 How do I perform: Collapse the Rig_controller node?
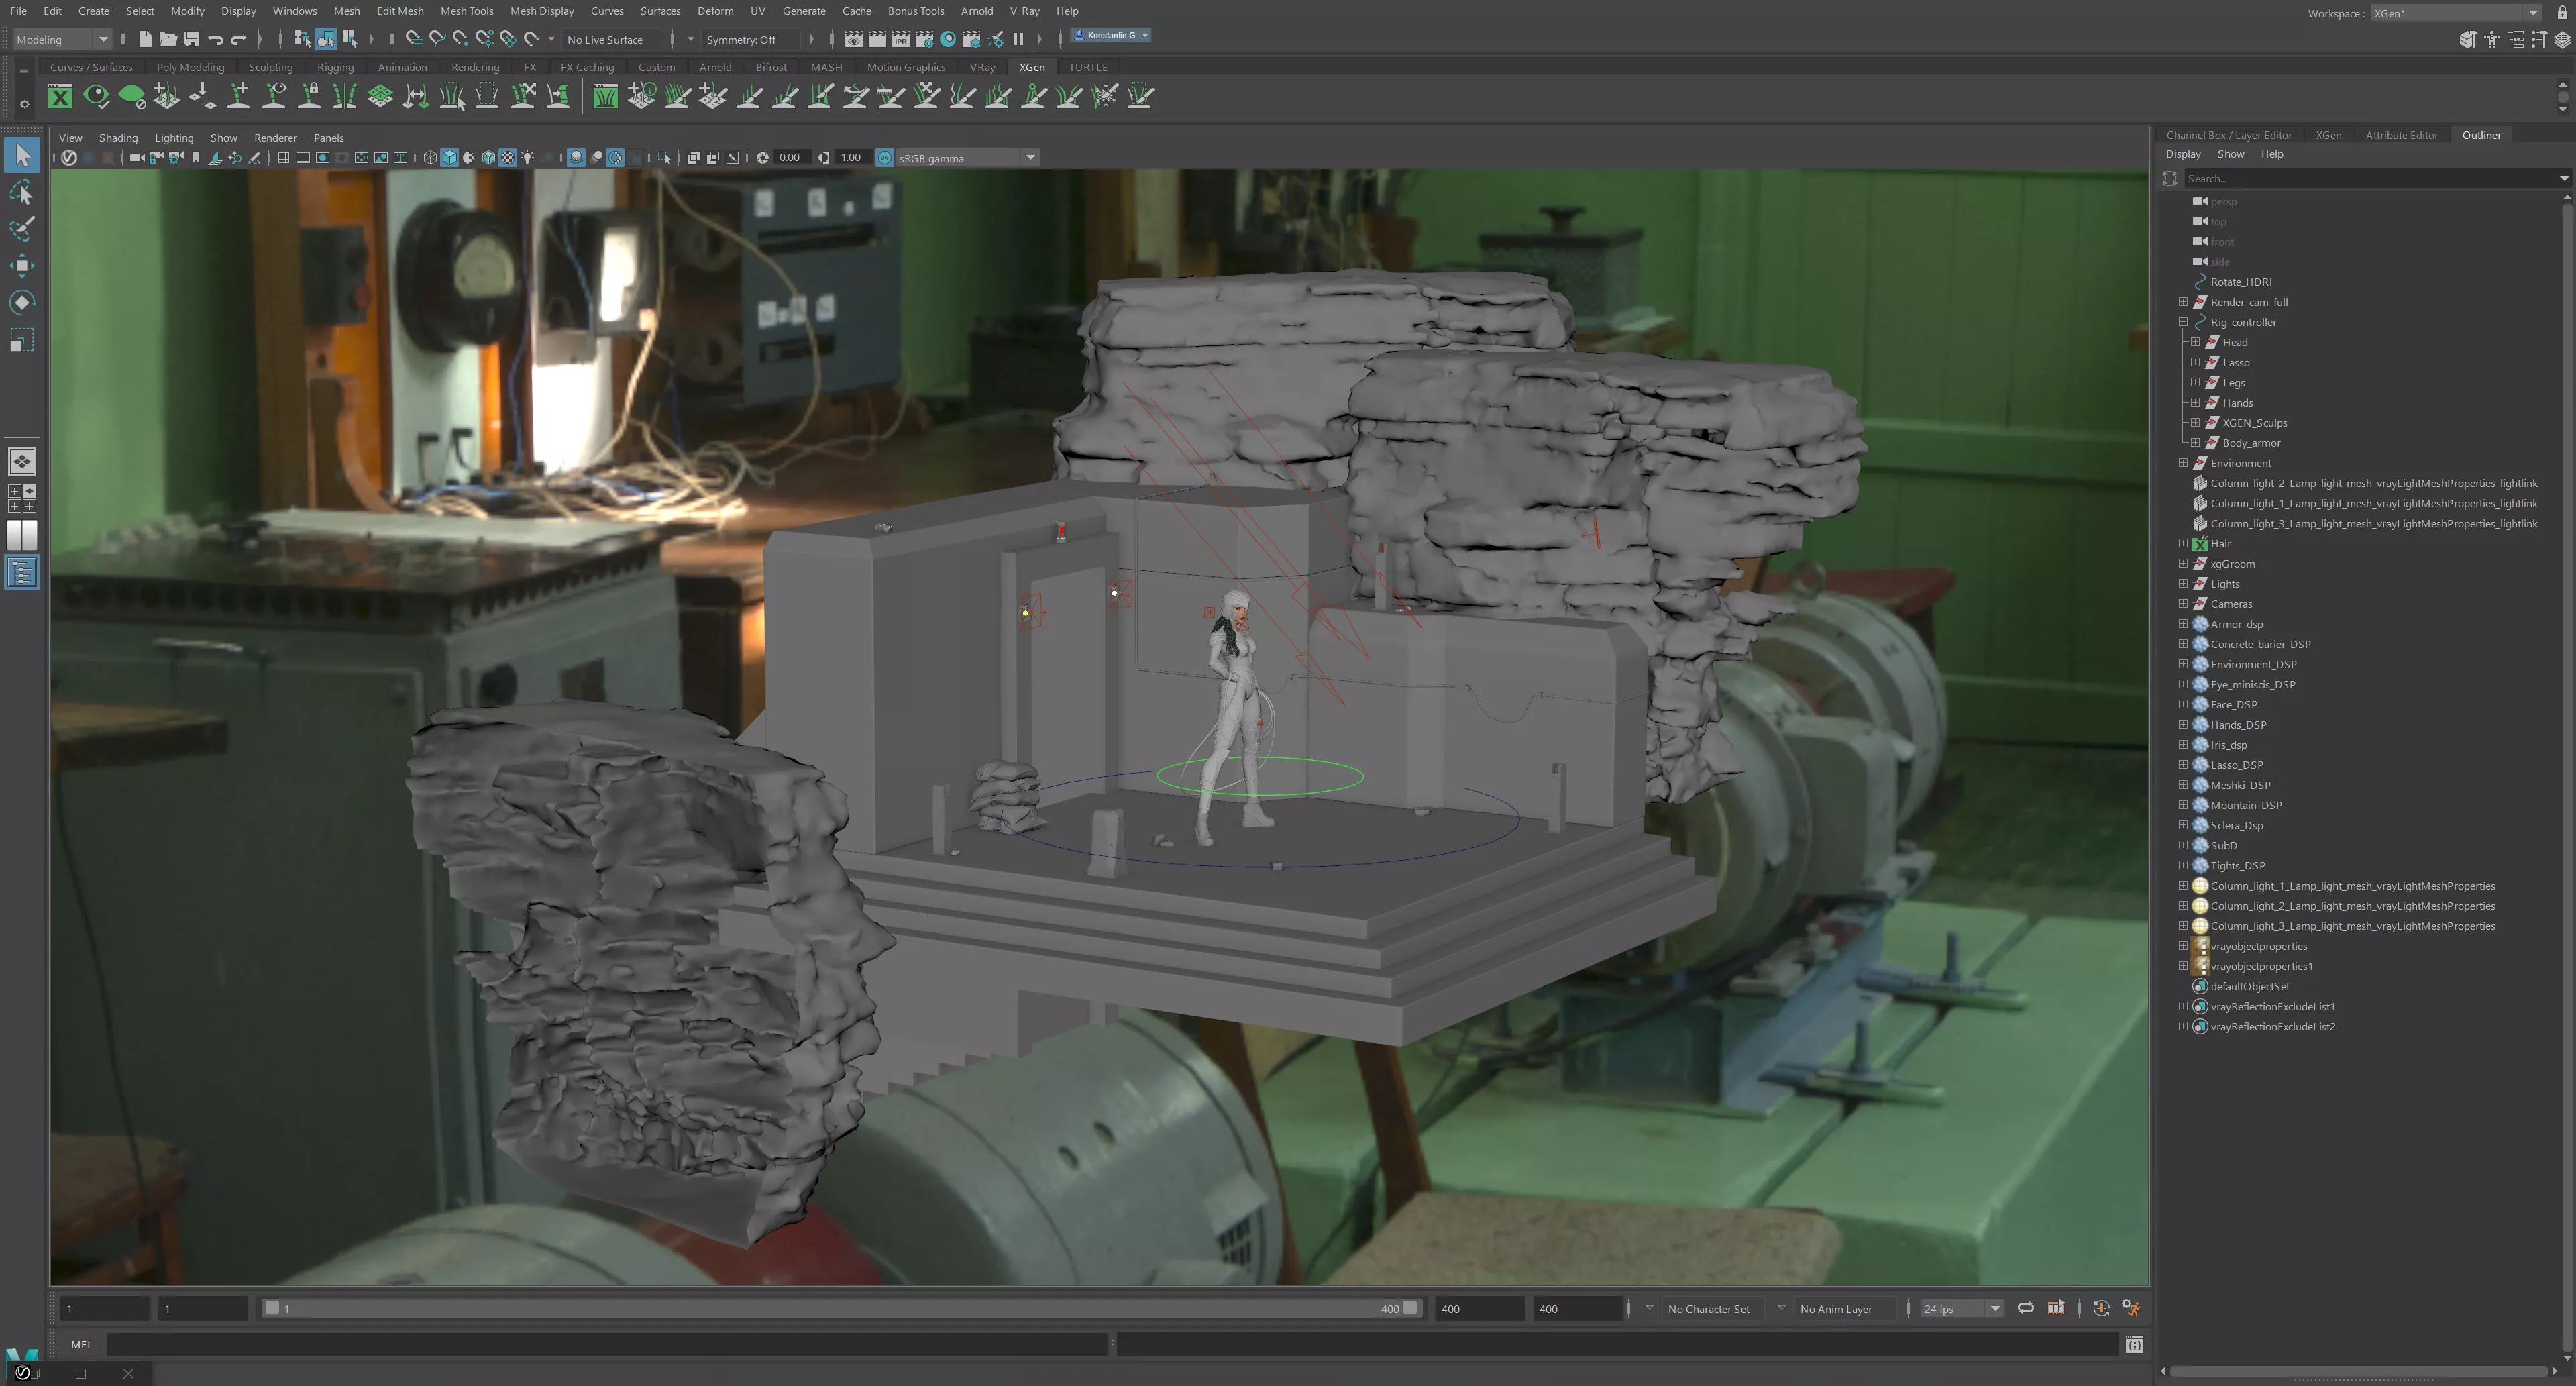2183,322
